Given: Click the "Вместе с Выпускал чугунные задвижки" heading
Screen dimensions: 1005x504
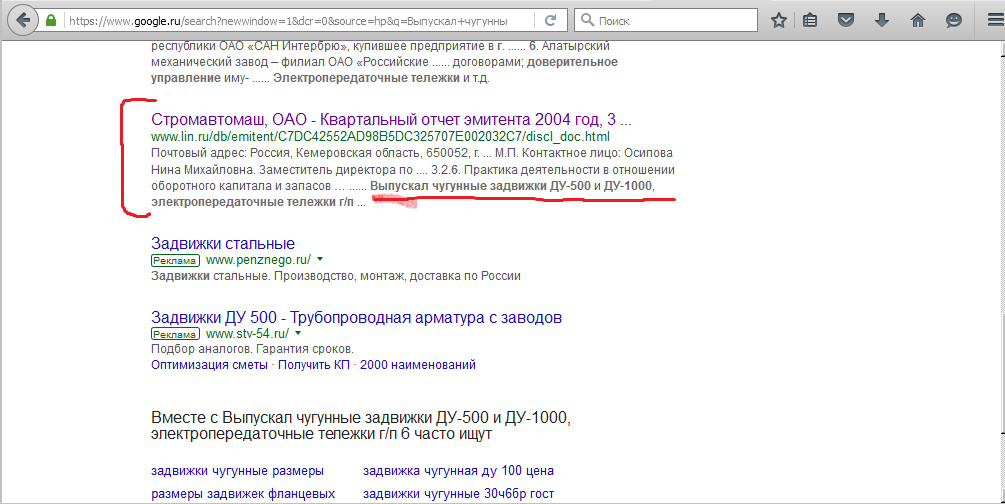Looking at the screenshot, I should pos(361,426).
